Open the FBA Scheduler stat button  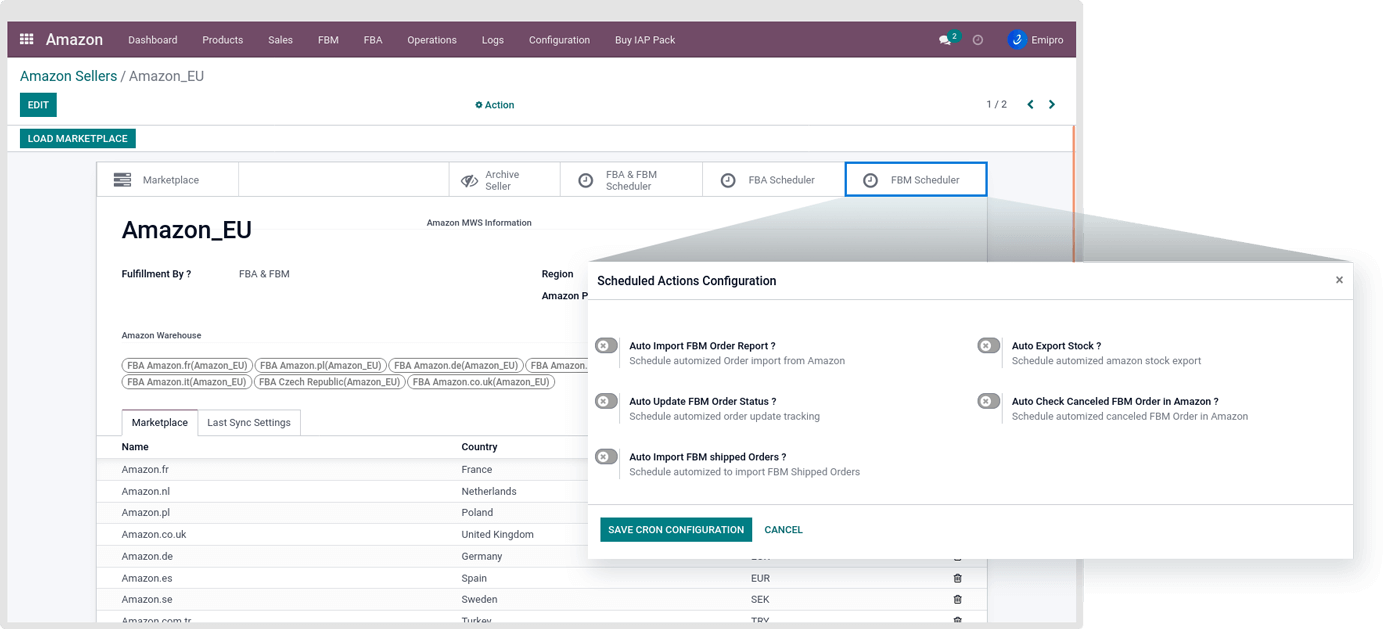pos(772,180)
